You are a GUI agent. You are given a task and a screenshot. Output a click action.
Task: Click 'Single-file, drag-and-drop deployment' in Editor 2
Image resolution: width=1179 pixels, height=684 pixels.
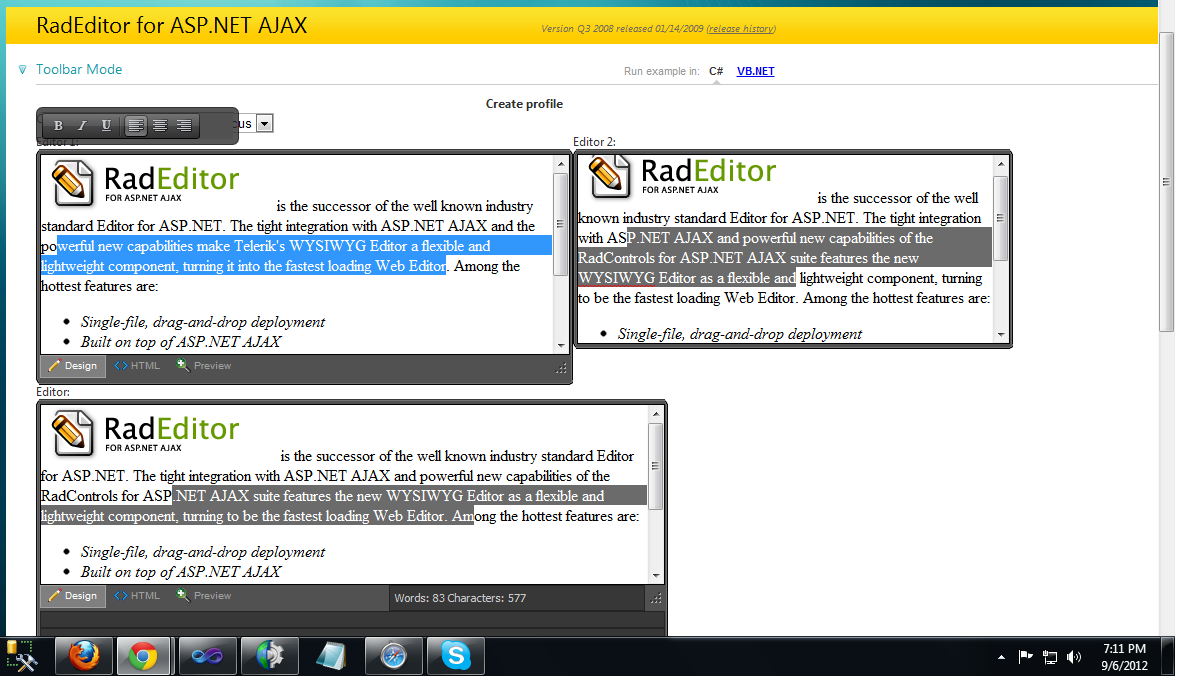pos(740,334)
